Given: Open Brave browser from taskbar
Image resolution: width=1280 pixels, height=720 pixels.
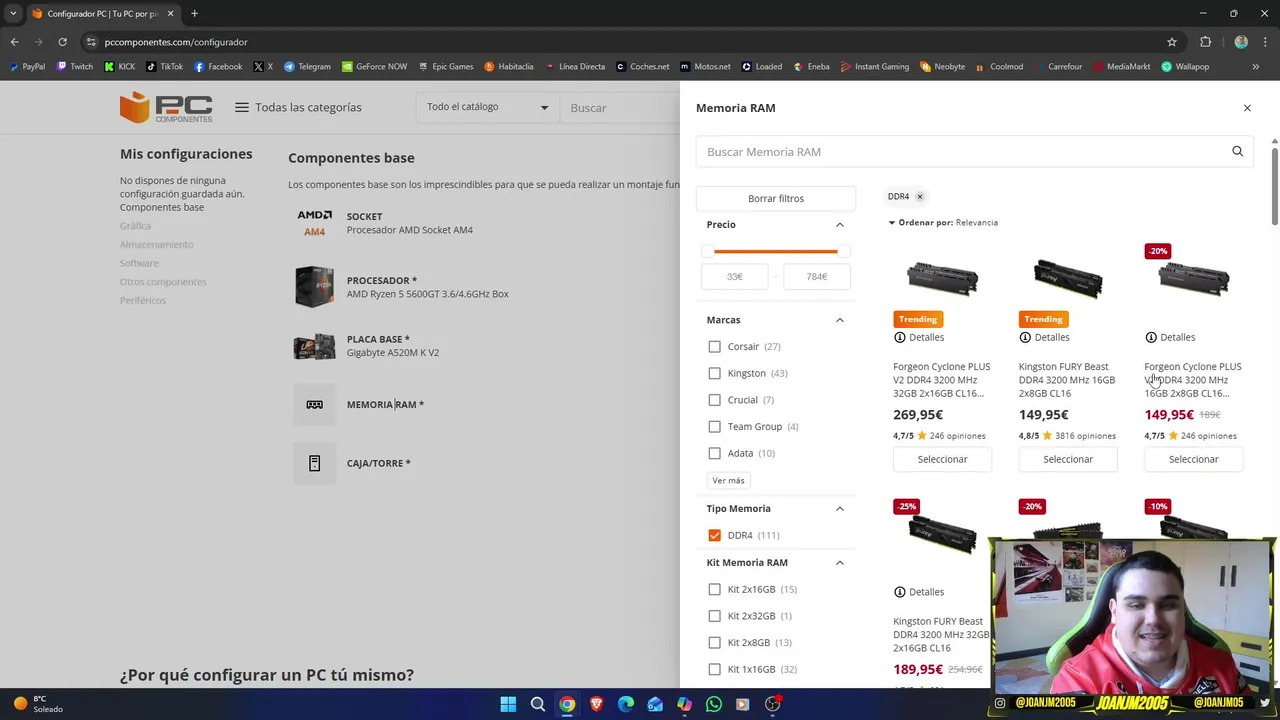Looking at the screenshot, I should [x=597, y=704].
